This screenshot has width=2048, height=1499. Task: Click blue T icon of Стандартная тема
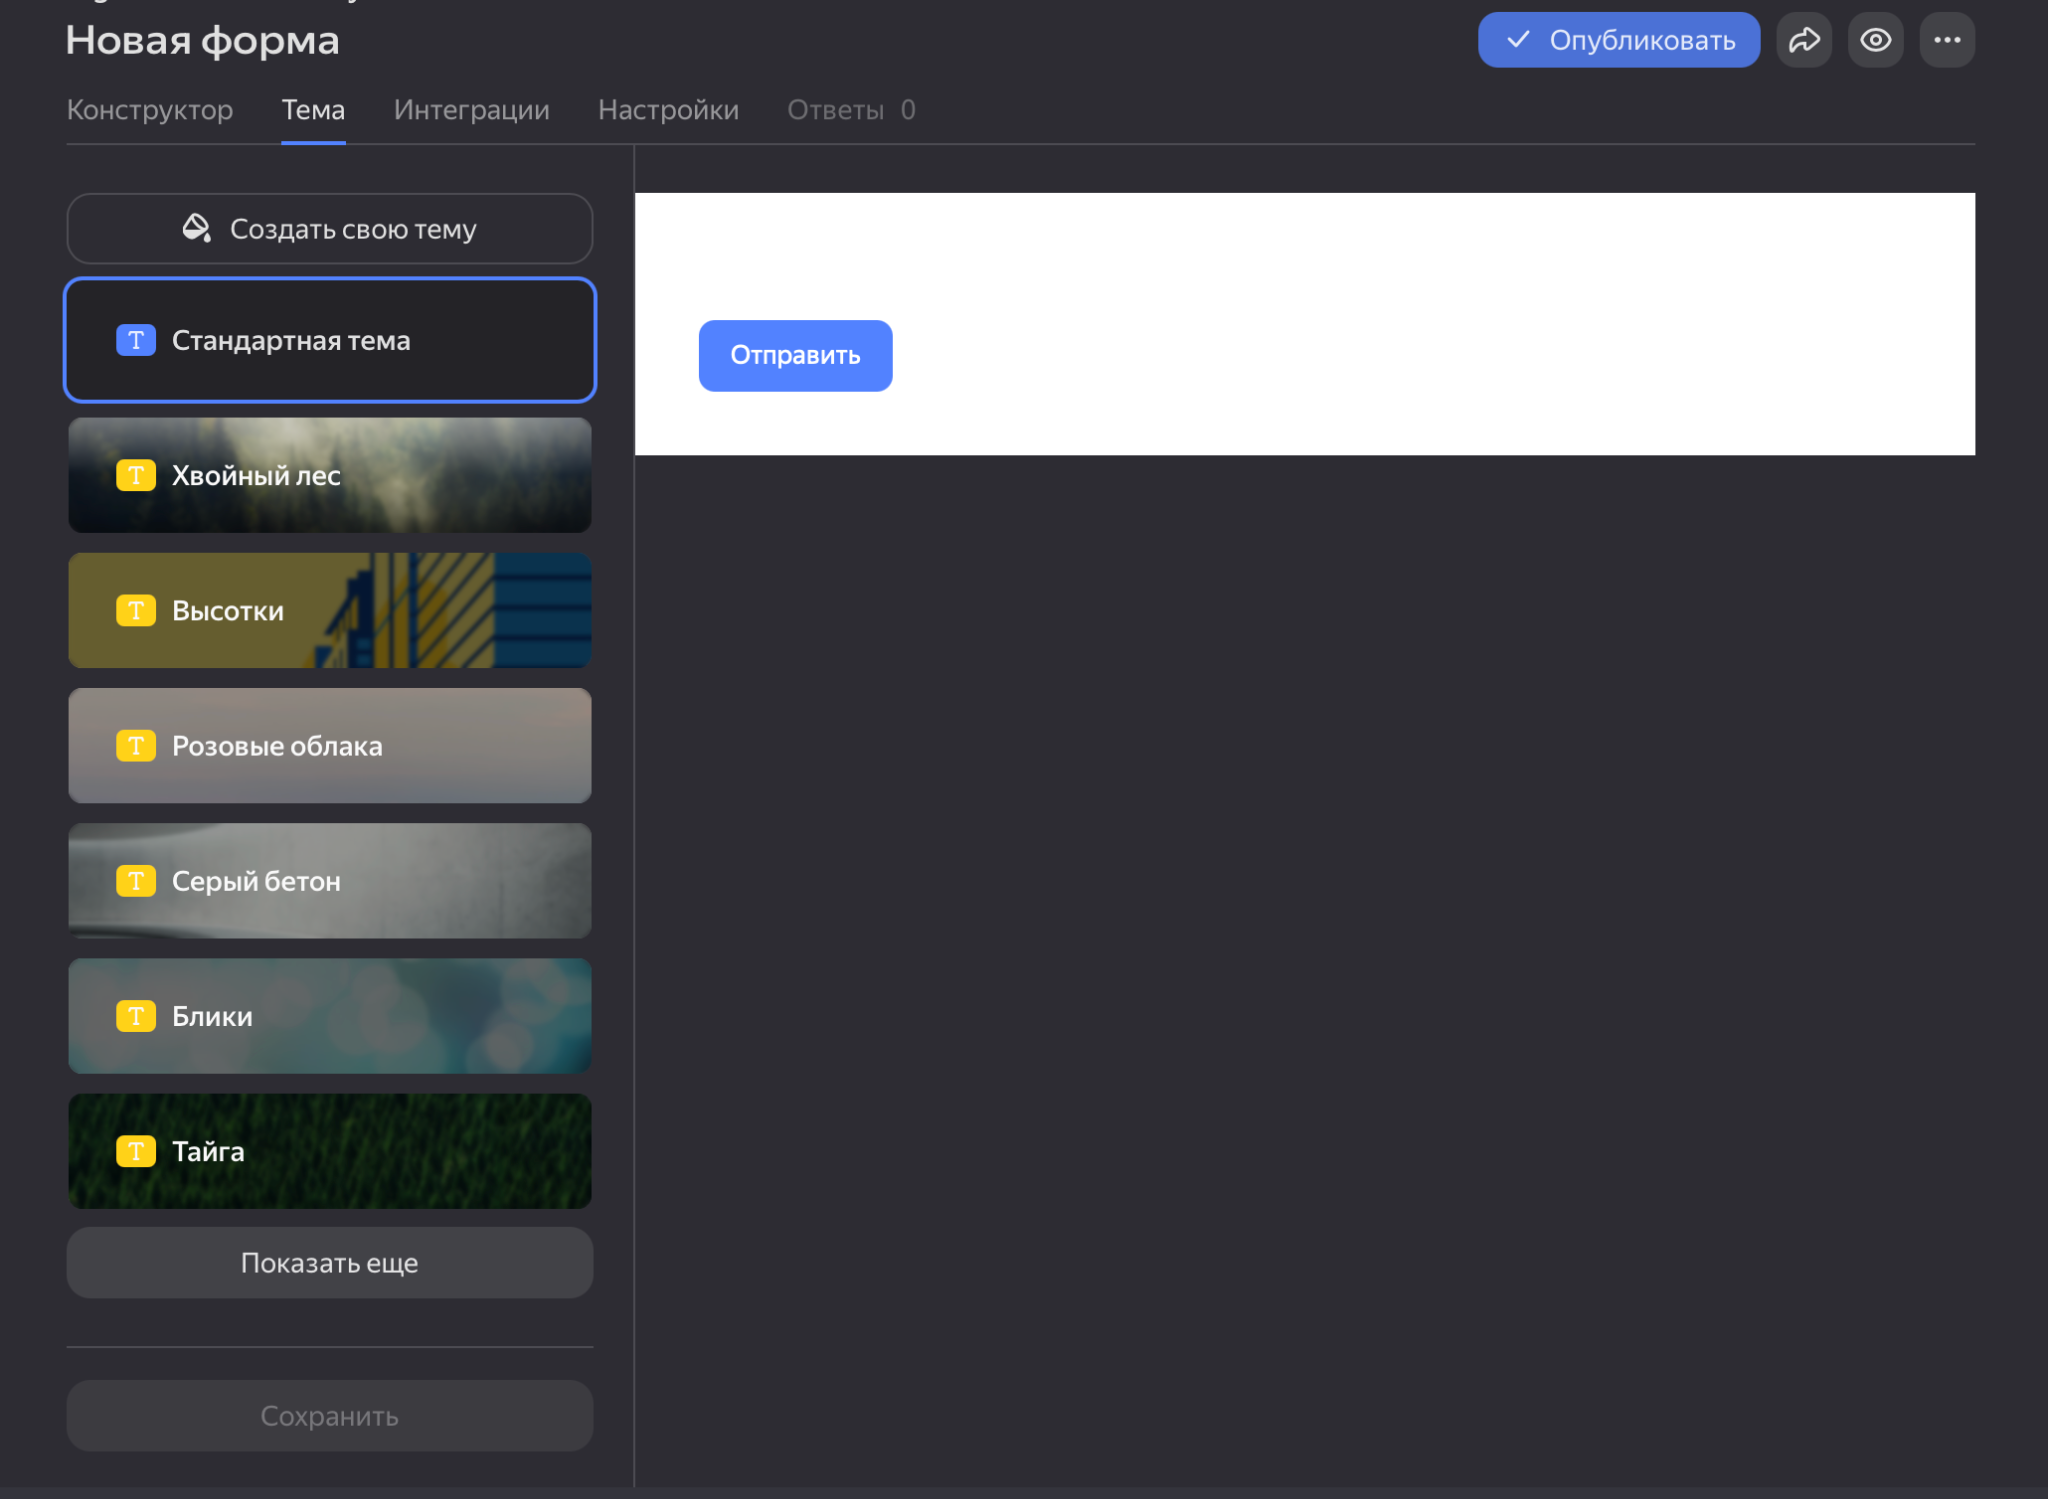(x=136, y=340)
